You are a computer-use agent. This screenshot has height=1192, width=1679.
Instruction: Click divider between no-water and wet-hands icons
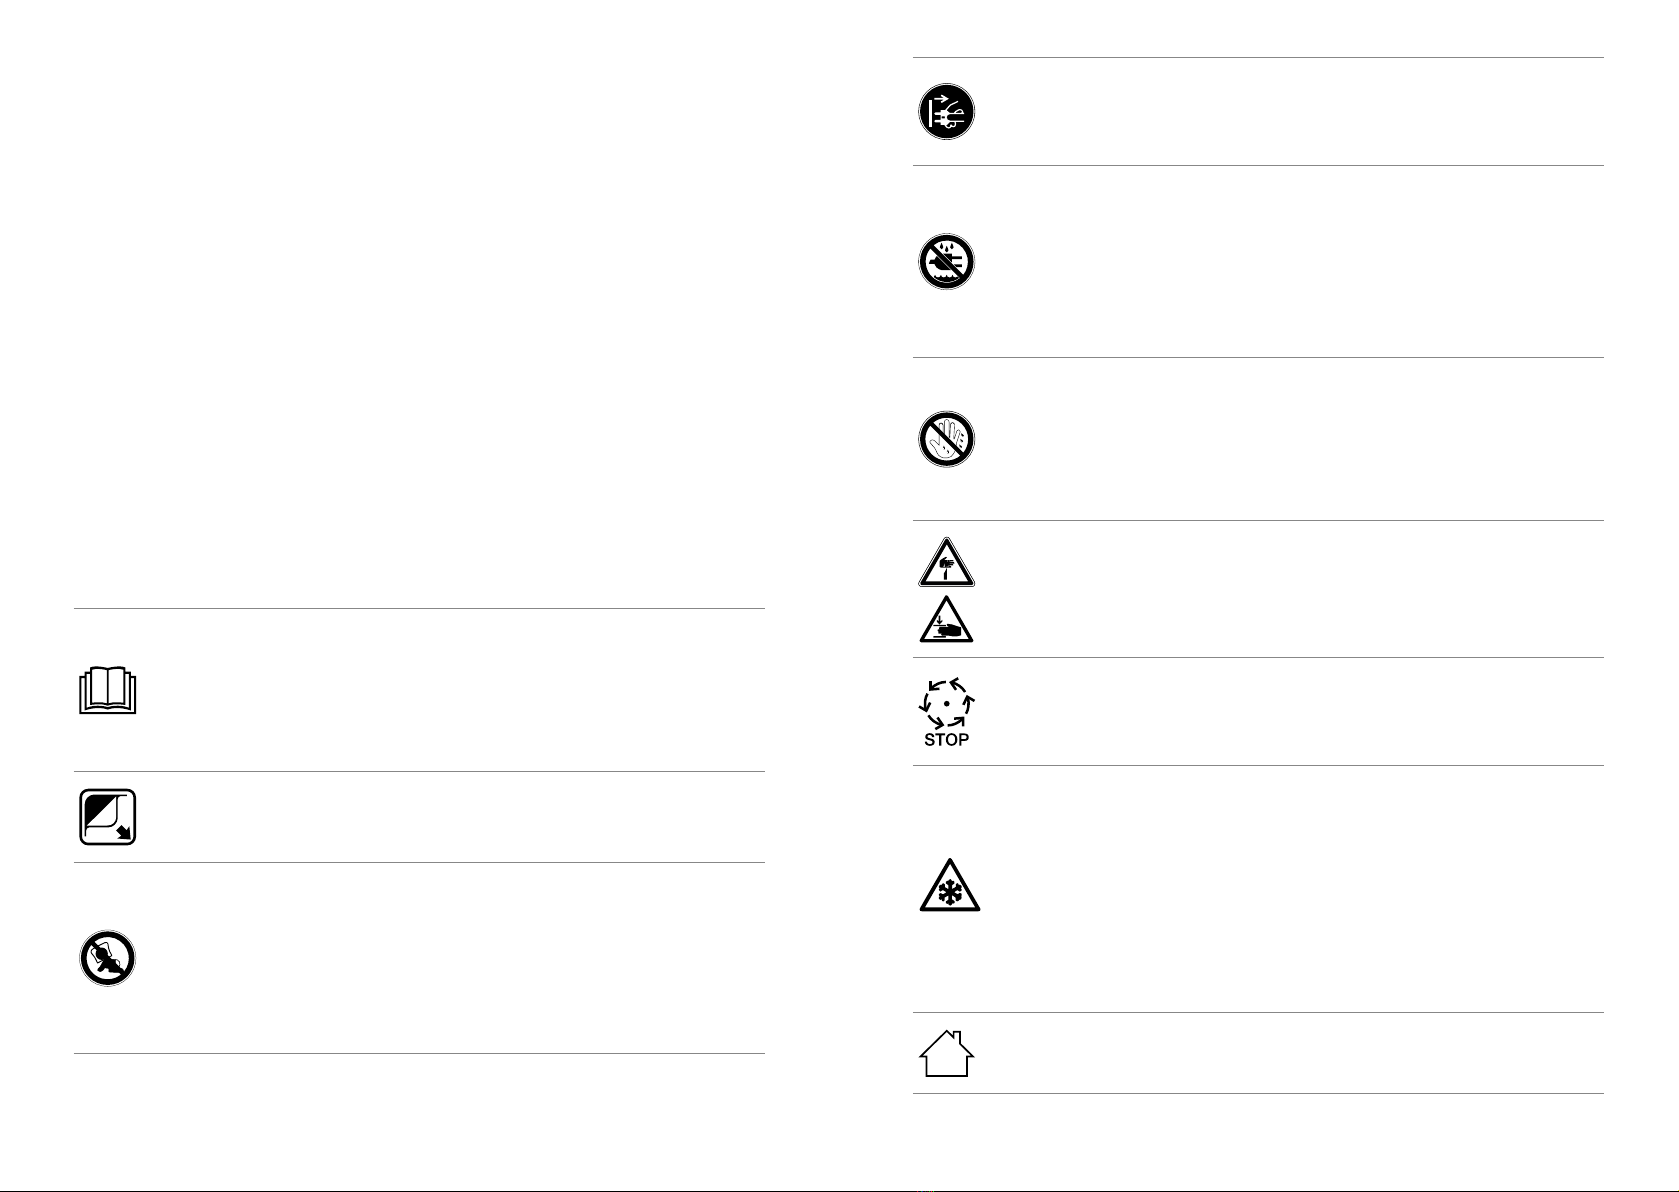1259,358
